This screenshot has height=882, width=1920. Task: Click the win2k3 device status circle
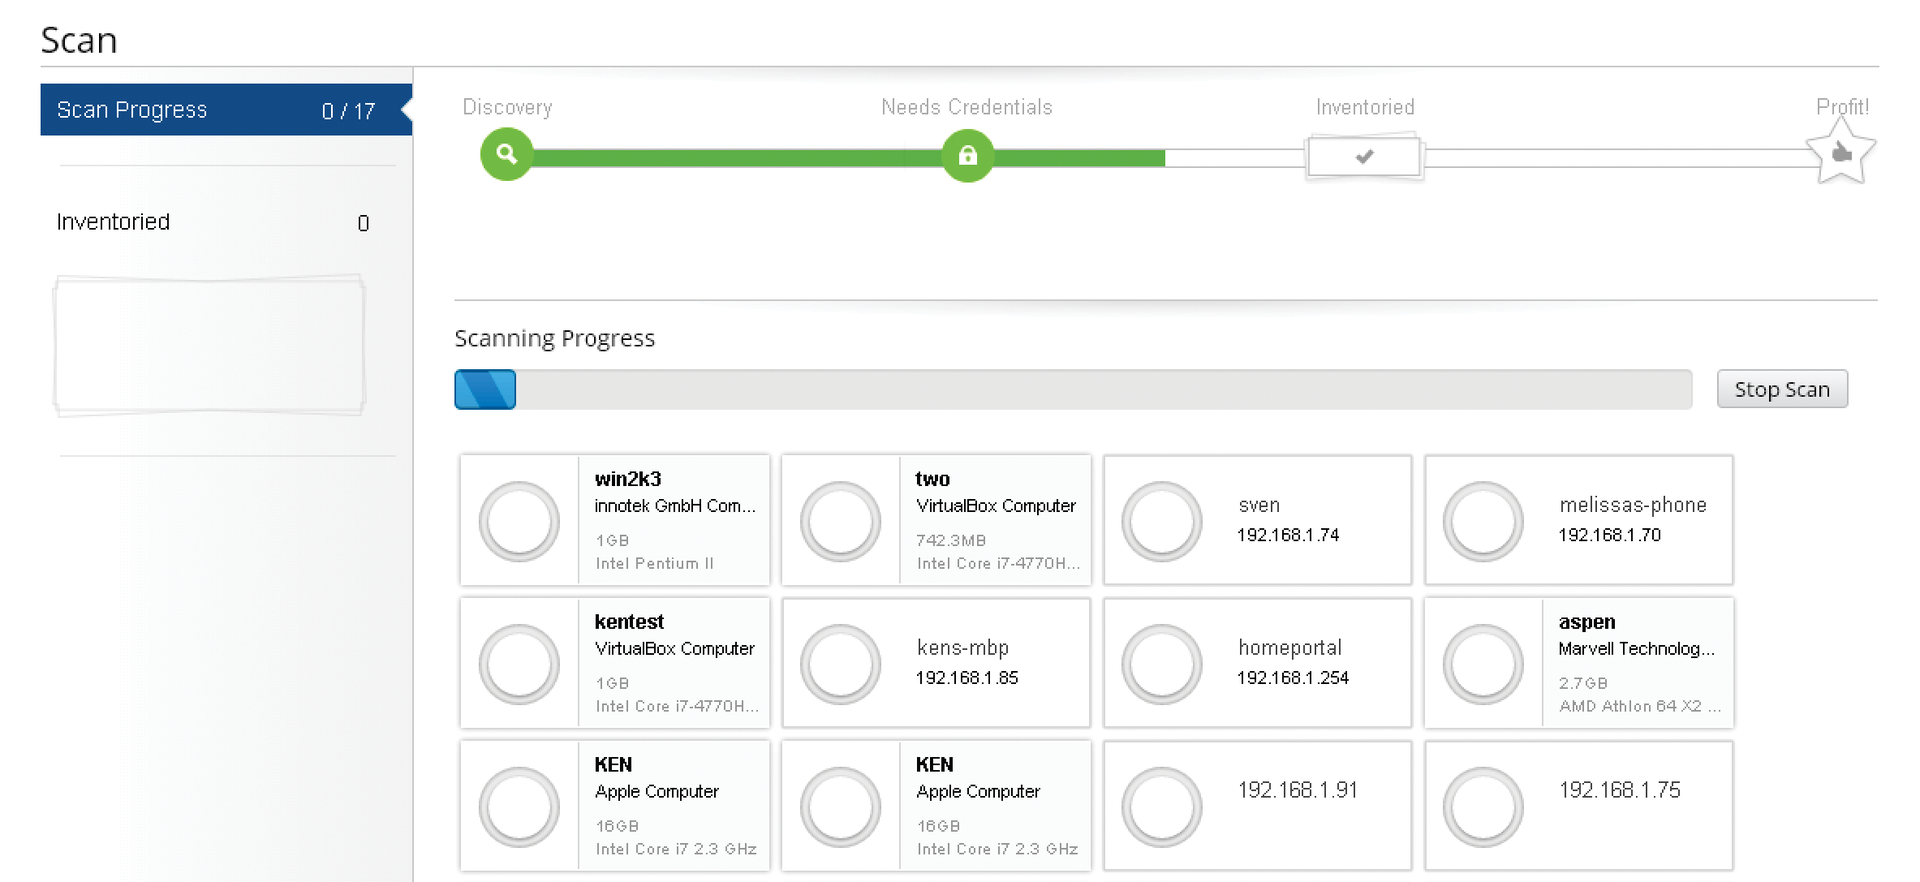point(519,521)
